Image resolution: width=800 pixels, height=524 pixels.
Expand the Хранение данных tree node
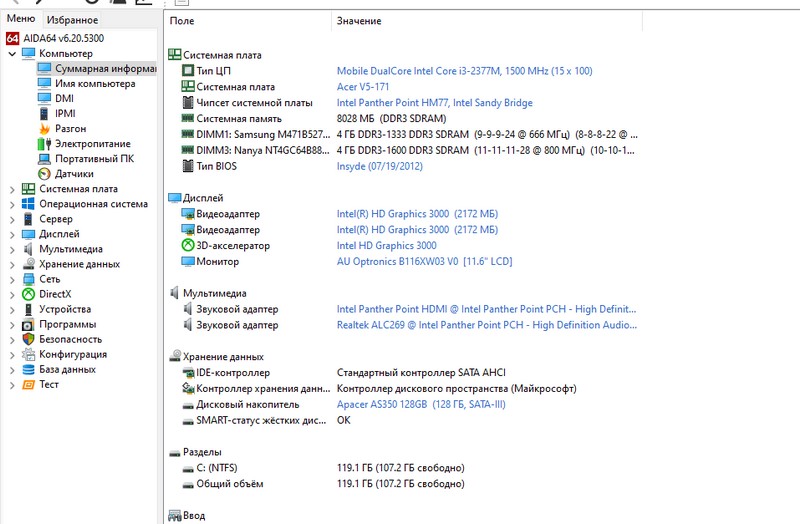point(12,264)
